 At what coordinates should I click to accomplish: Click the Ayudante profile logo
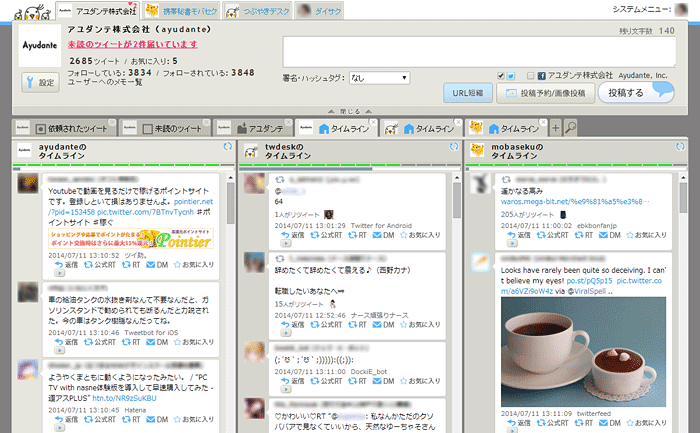point(40,45)
